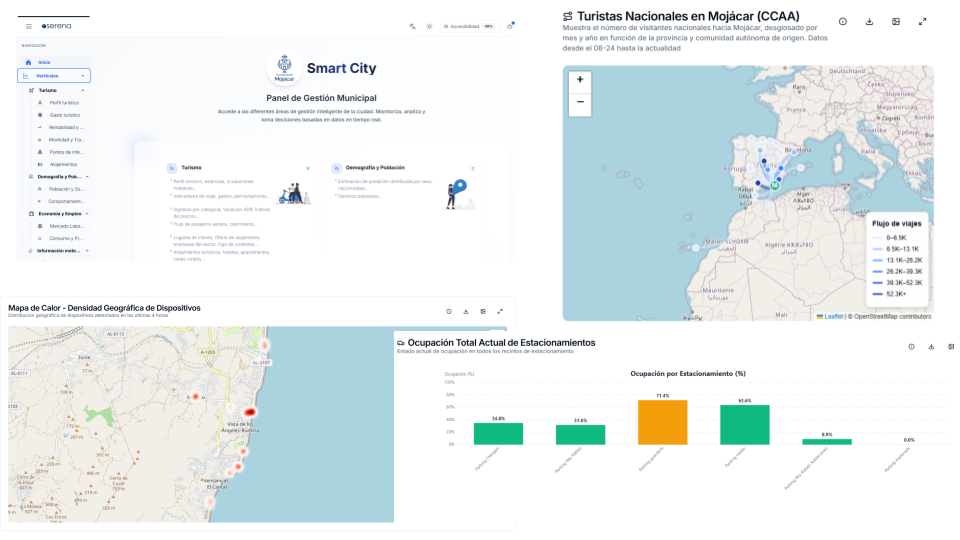Open the Accesibilidad settings button
This screenshot has height=540, width=960.
(469, 26)
